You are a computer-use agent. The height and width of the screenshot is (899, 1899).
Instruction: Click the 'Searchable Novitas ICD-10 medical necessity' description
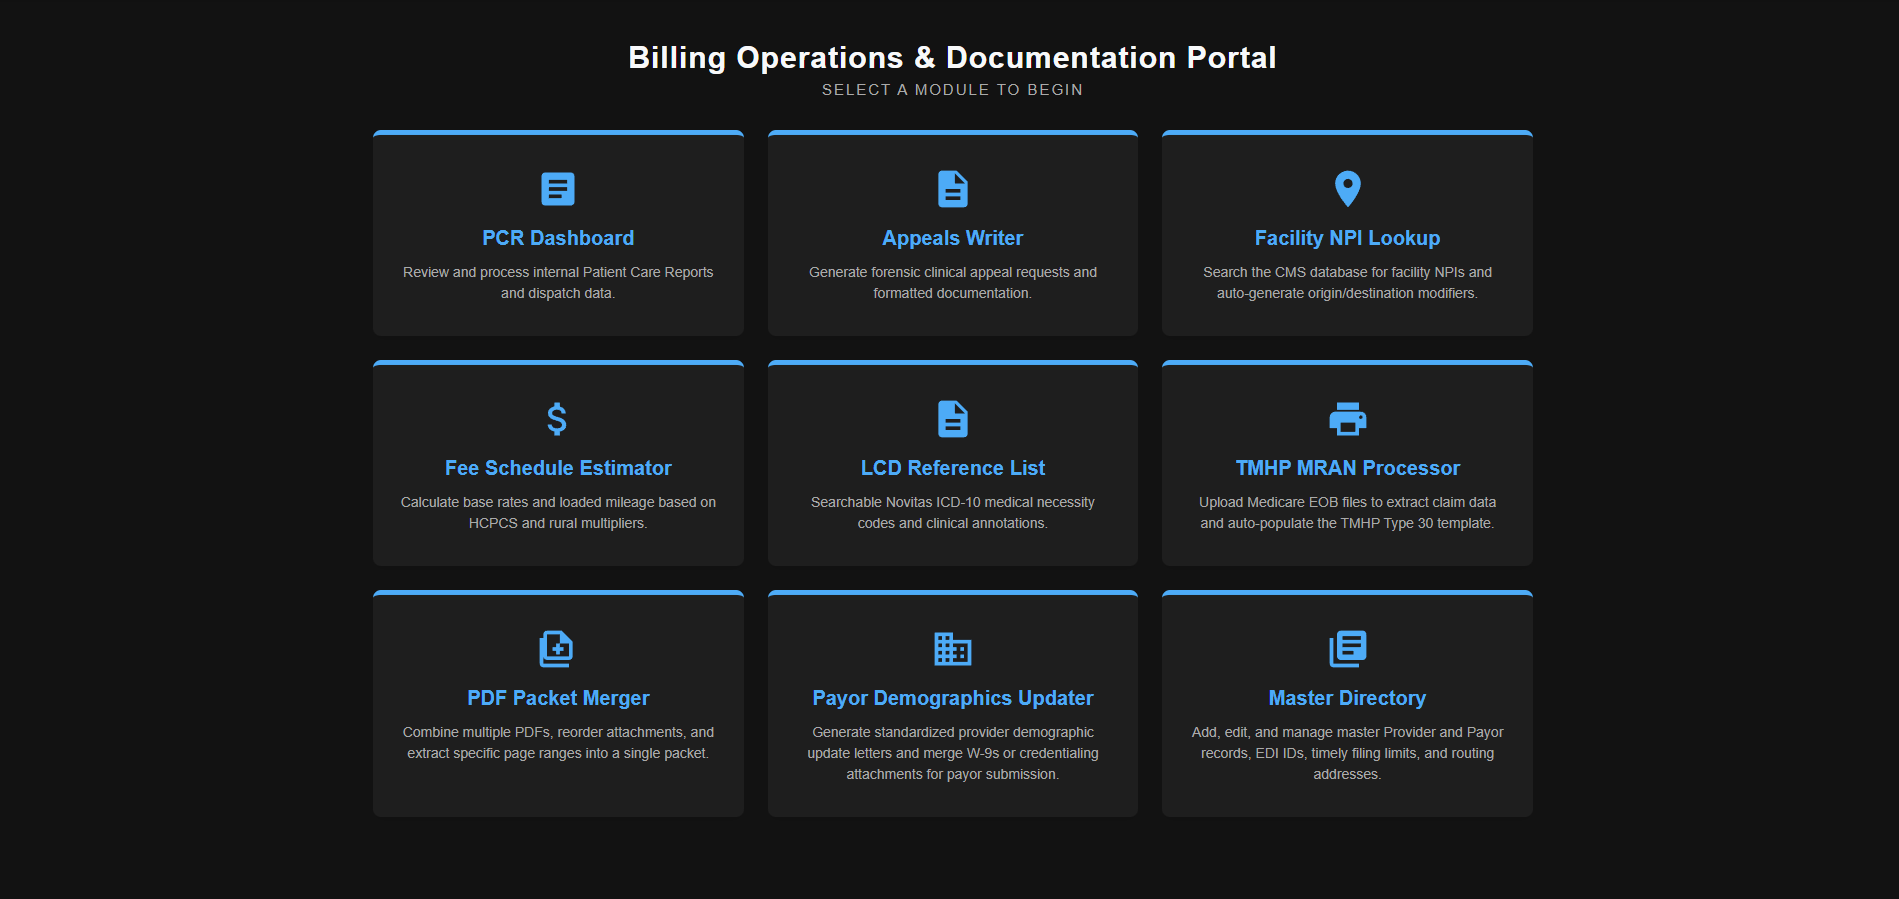coord(953,513)
